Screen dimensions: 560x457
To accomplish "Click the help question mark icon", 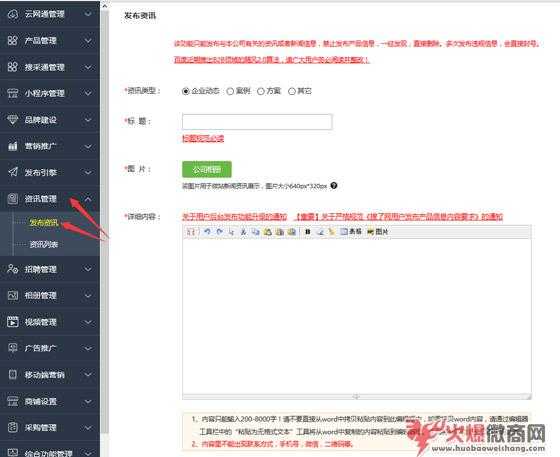I will pyautogui.click(x=334, y=186).
